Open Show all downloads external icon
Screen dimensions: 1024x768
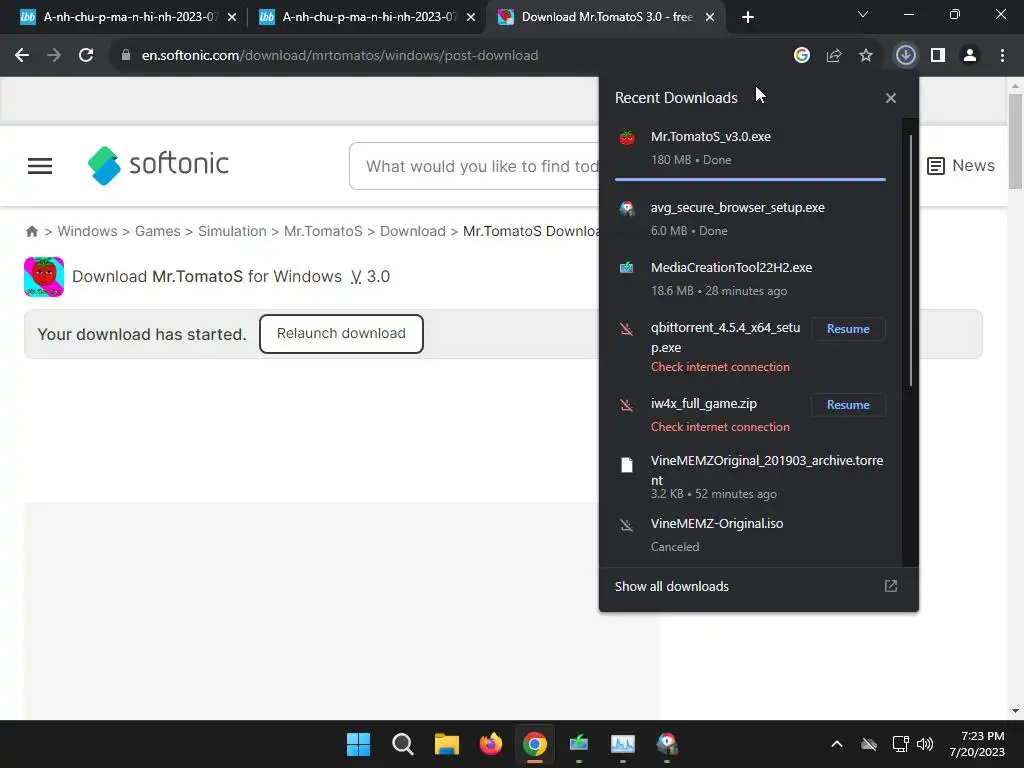[890, 586]
